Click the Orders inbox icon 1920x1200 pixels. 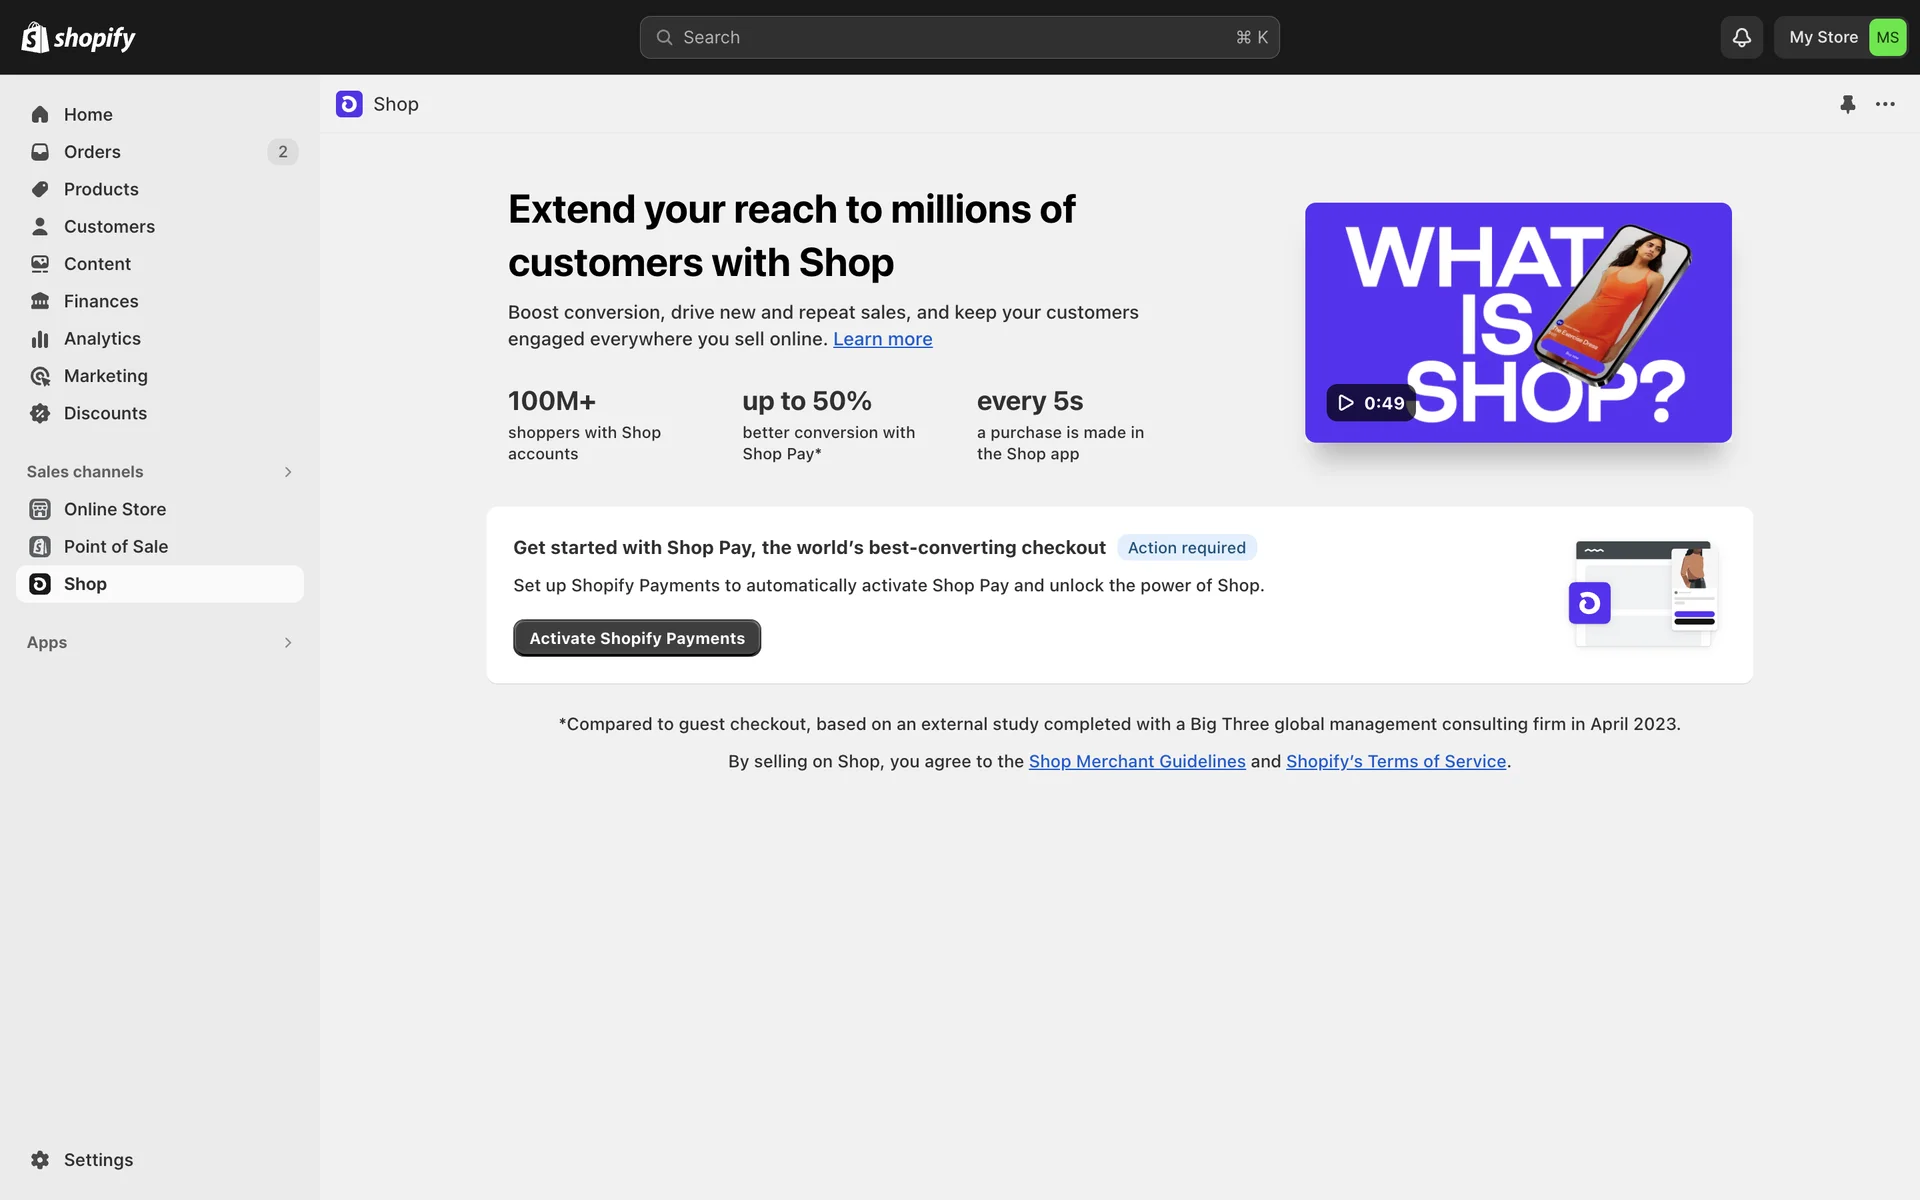(x=40, y=152)
